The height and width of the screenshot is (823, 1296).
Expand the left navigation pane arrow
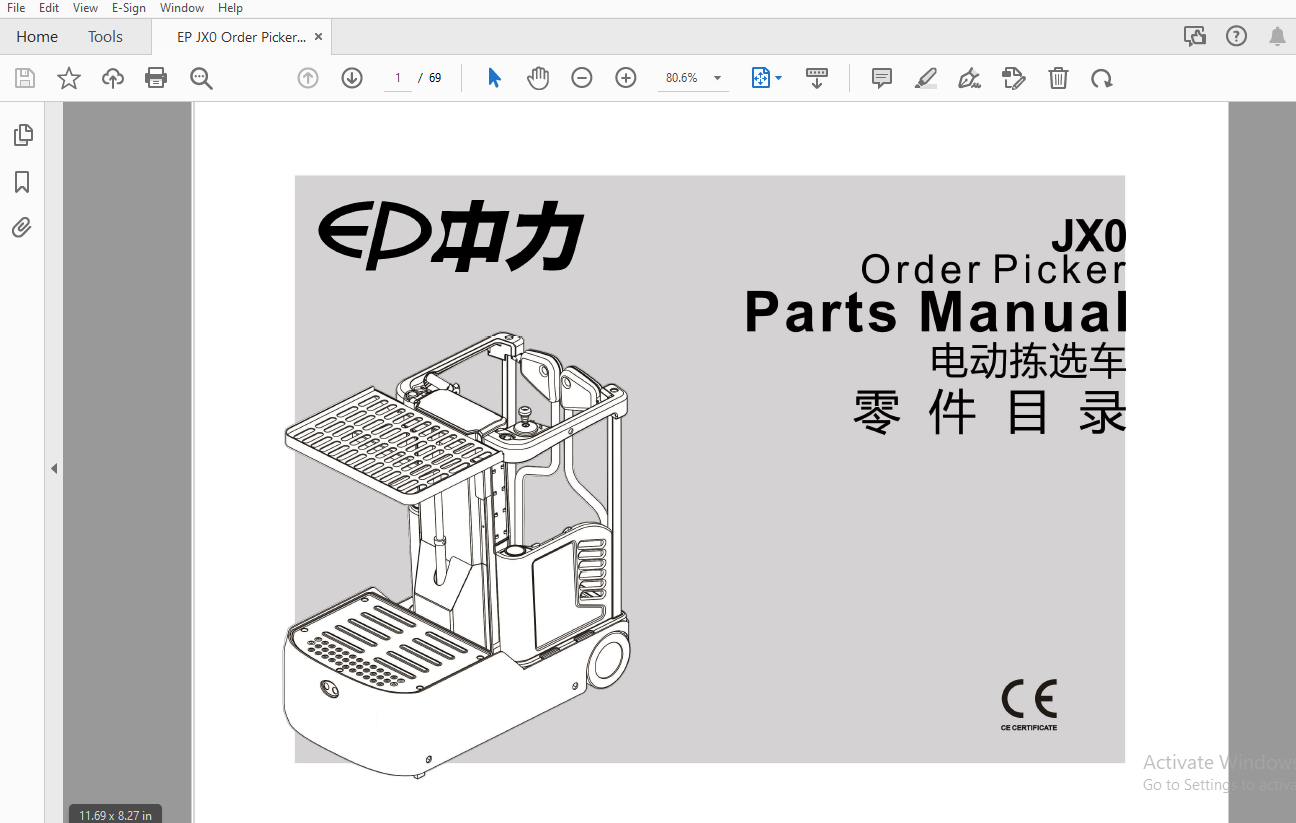[54, 468]
